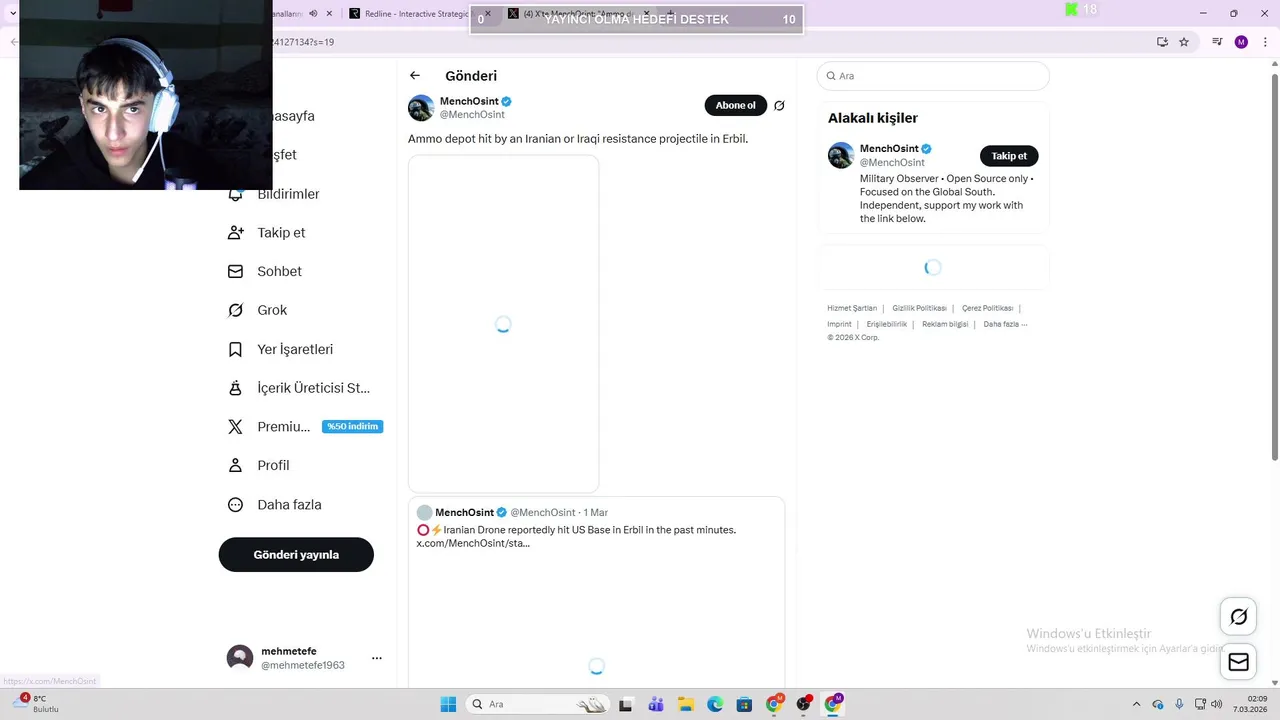Open Profil person icon

[236, 466]
